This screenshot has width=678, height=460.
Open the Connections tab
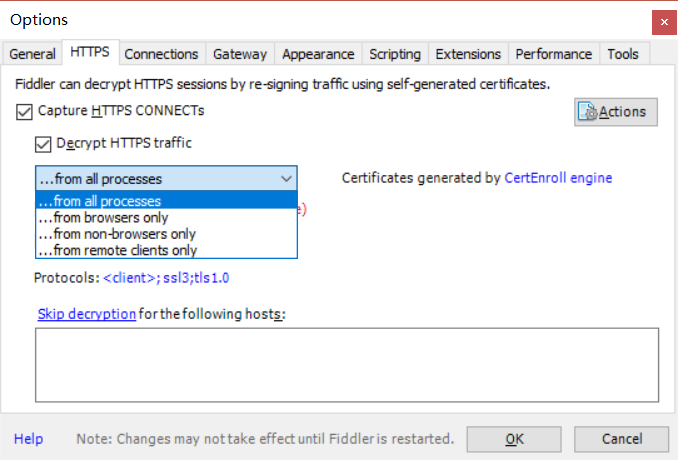click(161, 54)
